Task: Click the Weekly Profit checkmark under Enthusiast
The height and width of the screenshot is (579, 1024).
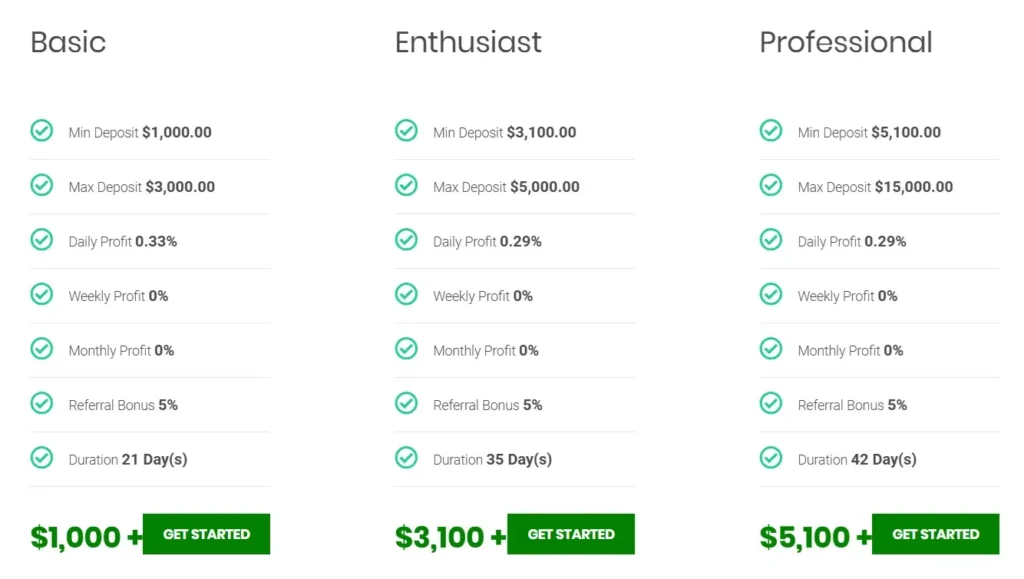Action: (406, 295)
